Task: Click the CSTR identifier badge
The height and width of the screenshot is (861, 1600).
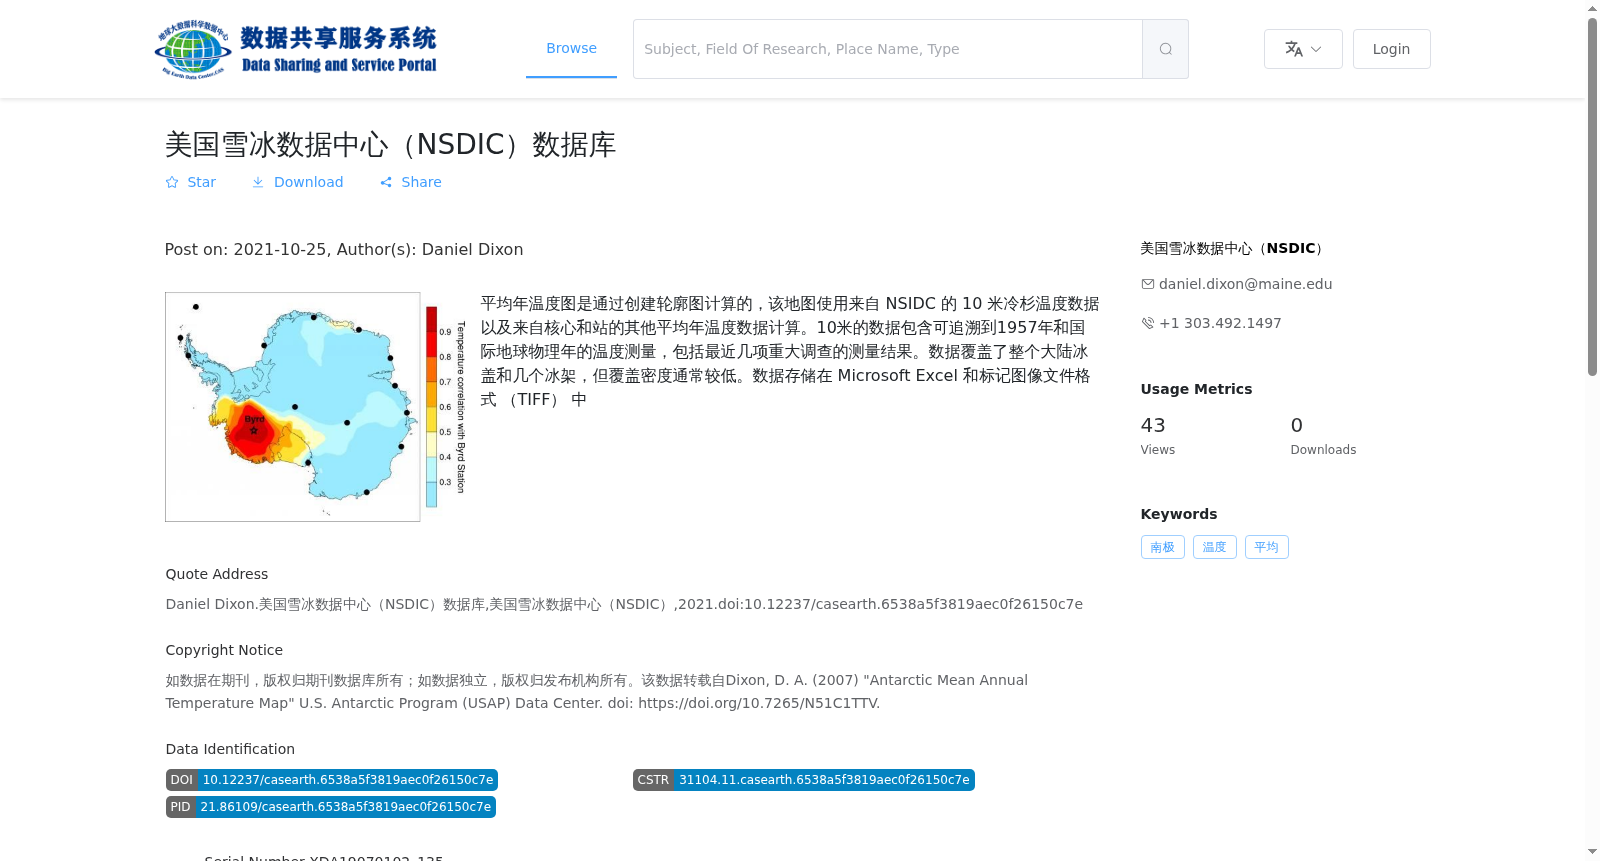Action: pyautogui.click(x=804, y=780)
